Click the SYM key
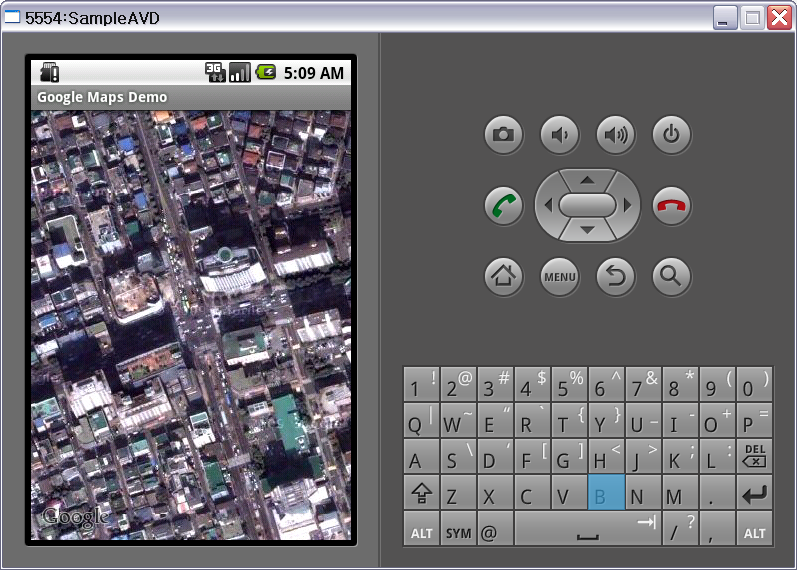Viewport: 797px width, 570px height. 458,528
